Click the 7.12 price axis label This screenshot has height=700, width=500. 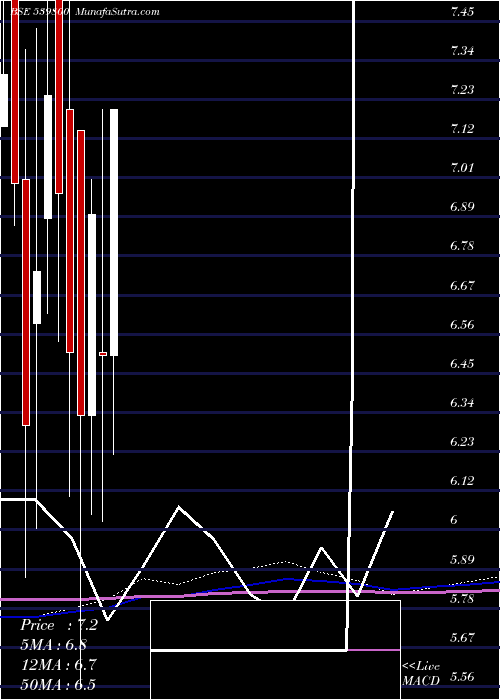point(462,129)
